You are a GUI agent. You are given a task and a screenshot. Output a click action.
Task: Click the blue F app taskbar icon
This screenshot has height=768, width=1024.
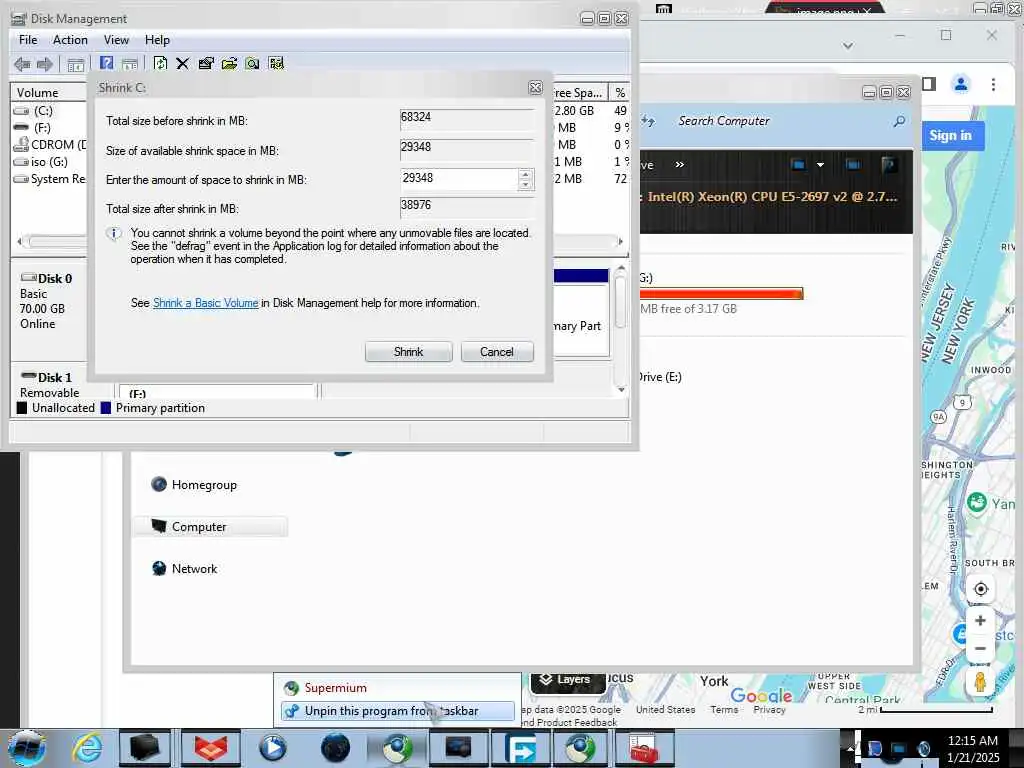[520, 748]
